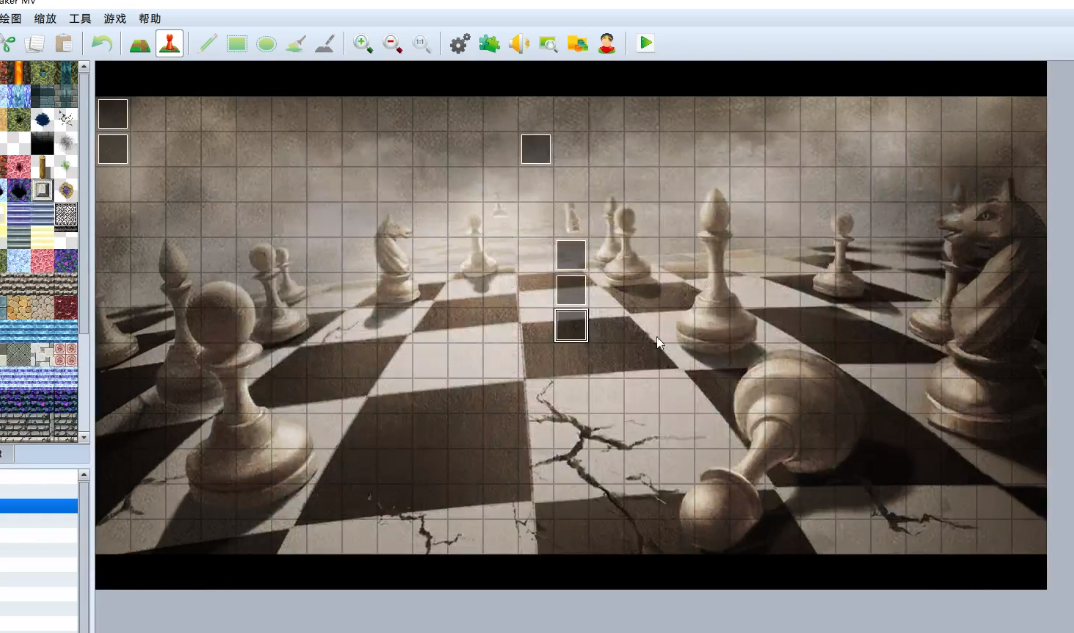Image resolution: width=1074 pixels, height=633 pixels.
Task: Open the Character Generator
Action: pyautogui.click(x=607, y=44)
